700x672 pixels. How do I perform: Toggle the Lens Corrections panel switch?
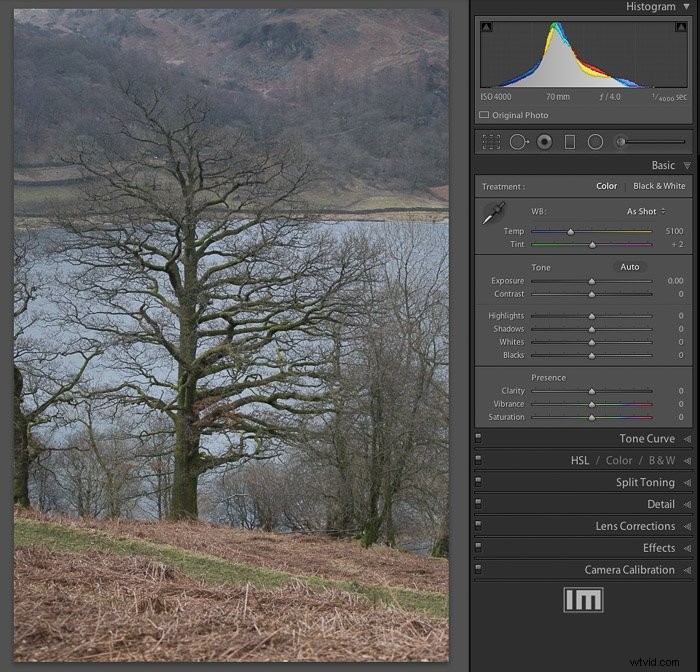pyautogui.click(x=478, y=526)
